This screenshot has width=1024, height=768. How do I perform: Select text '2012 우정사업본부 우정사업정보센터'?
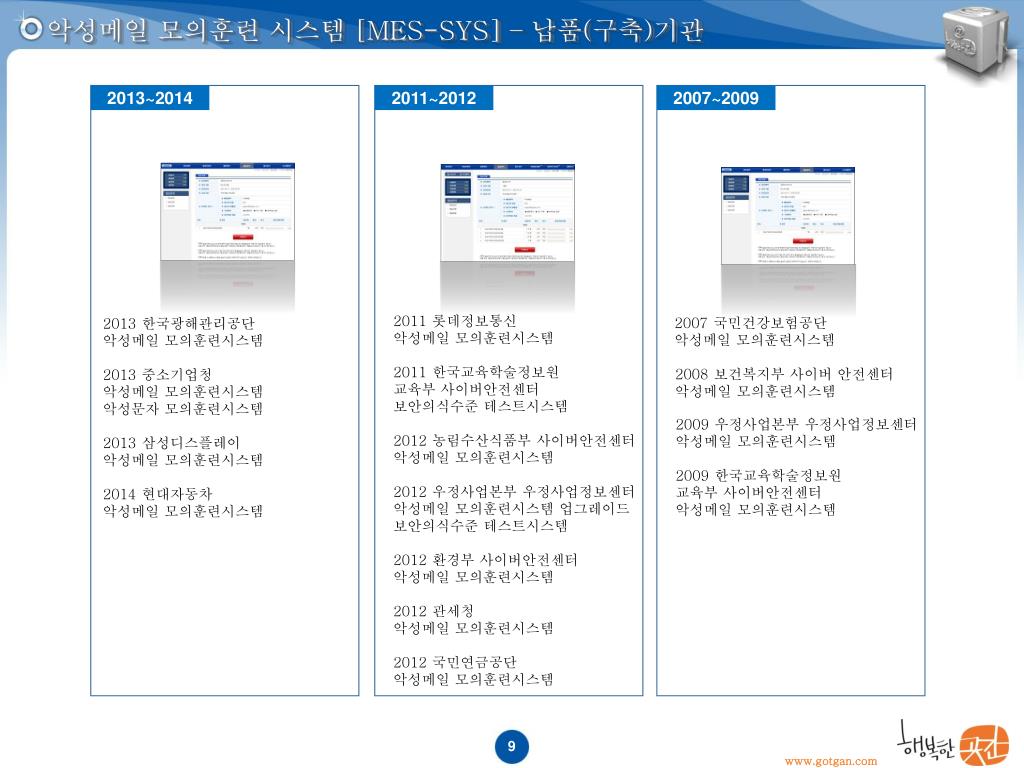514,491
